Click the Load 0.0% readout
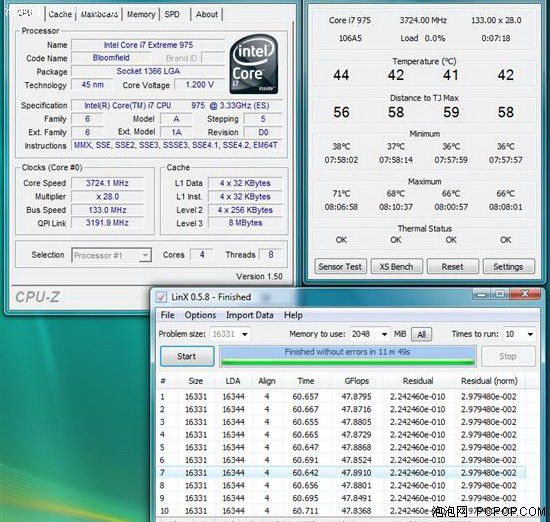The image size is (550, 522). (x=423, y=38)
